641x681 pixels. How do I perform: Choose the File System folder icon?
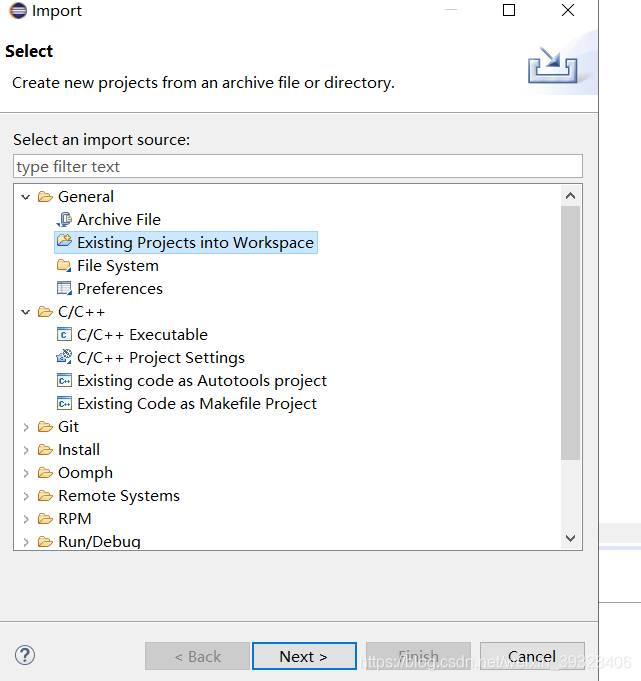pyautogui.click(x=64, y=265)
